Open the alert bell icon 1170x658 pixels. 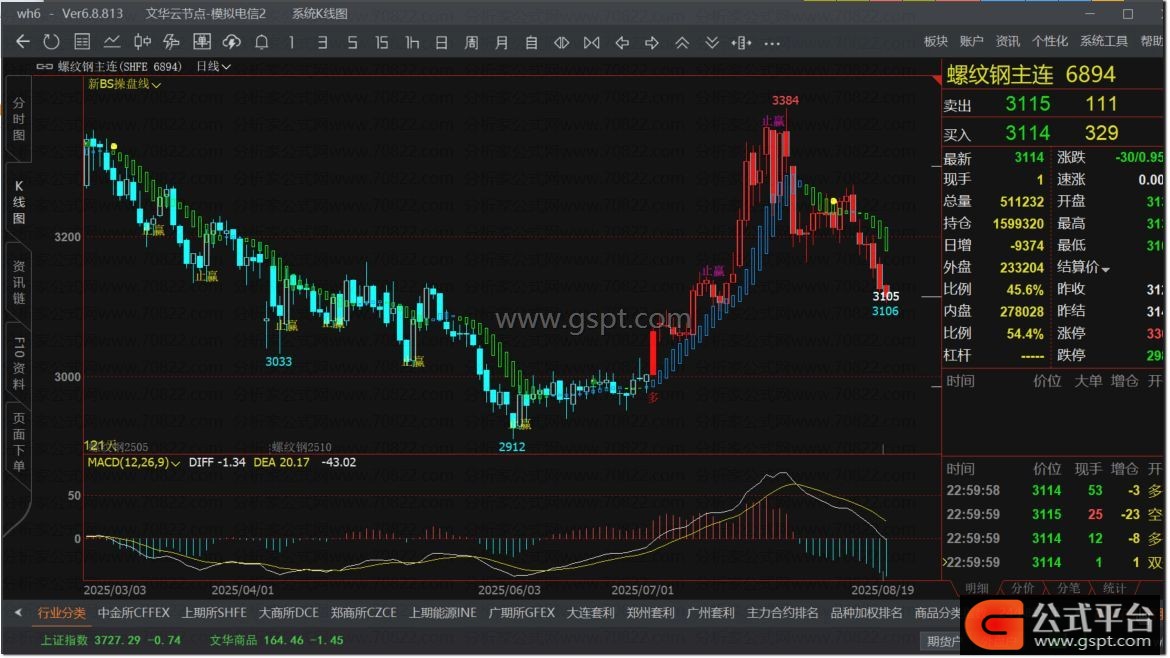(262, 42)
